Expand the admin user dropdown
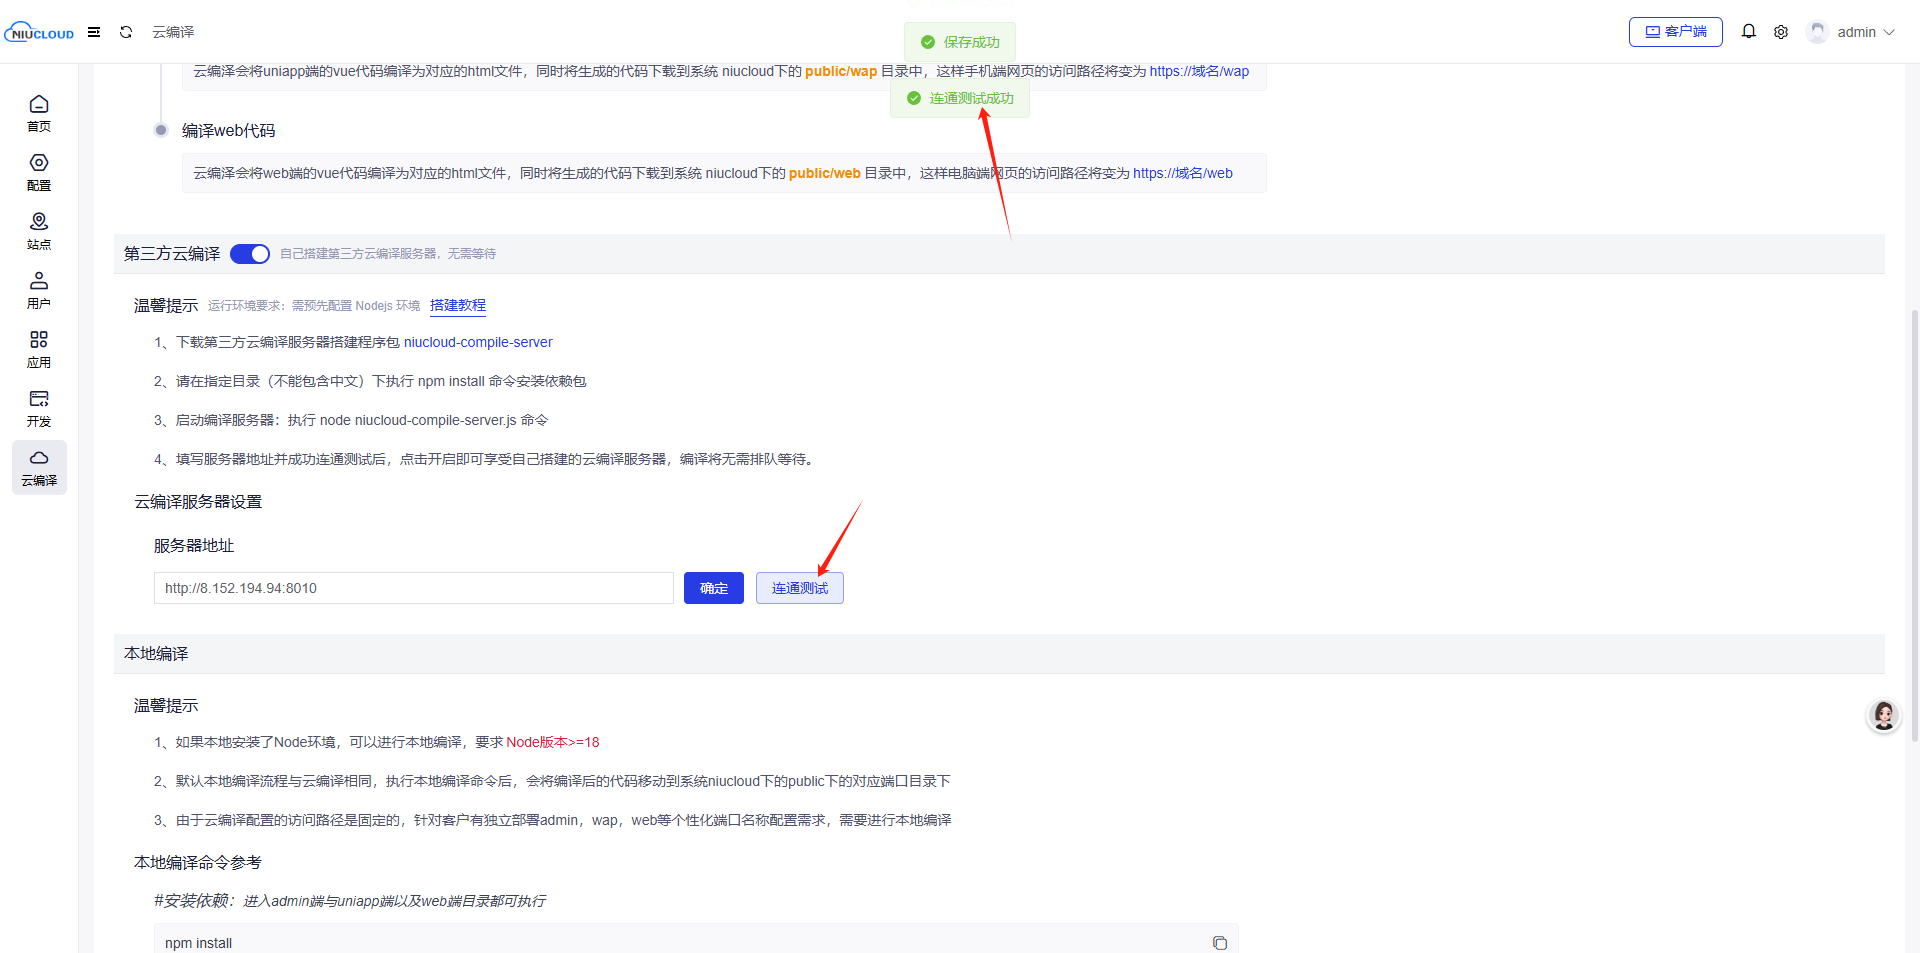This screenshot has height=953, width=1920. point(1853,32)
